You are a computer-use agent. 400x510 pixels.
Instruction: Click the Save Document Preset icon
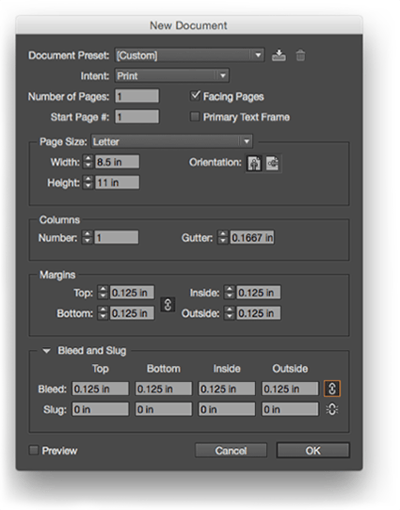point(278,55)
